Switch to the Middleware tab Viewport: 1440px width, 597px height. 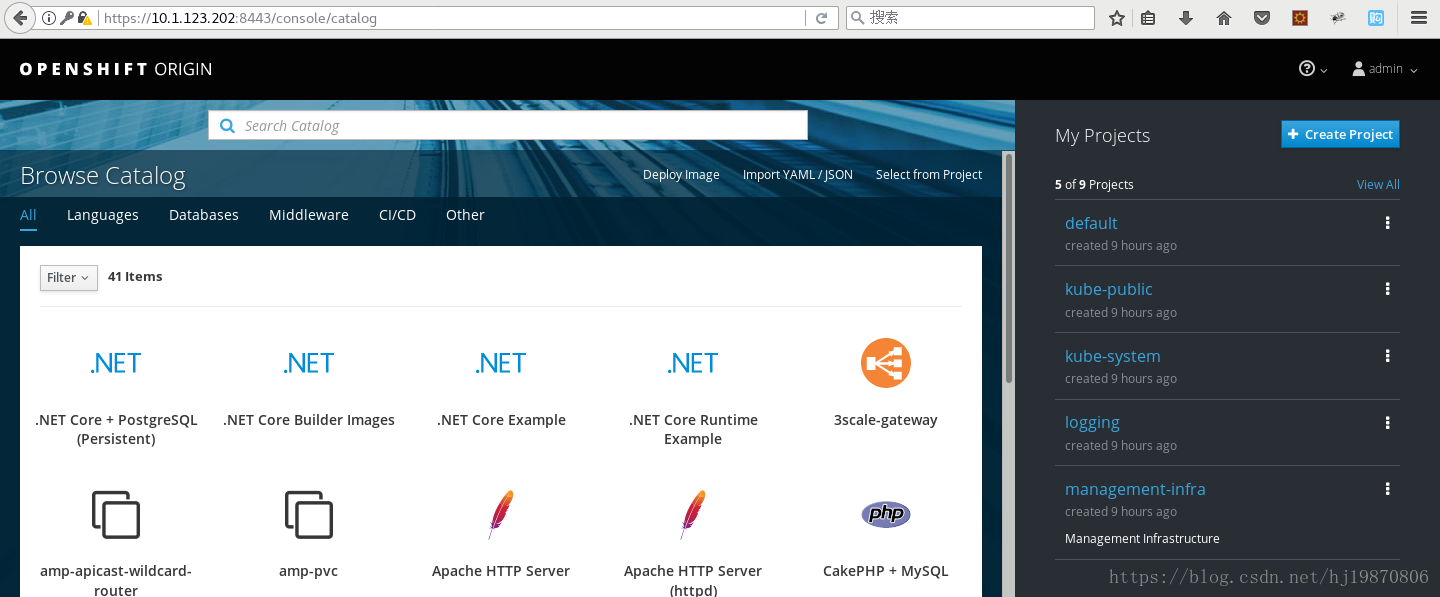tap(309, 215)
